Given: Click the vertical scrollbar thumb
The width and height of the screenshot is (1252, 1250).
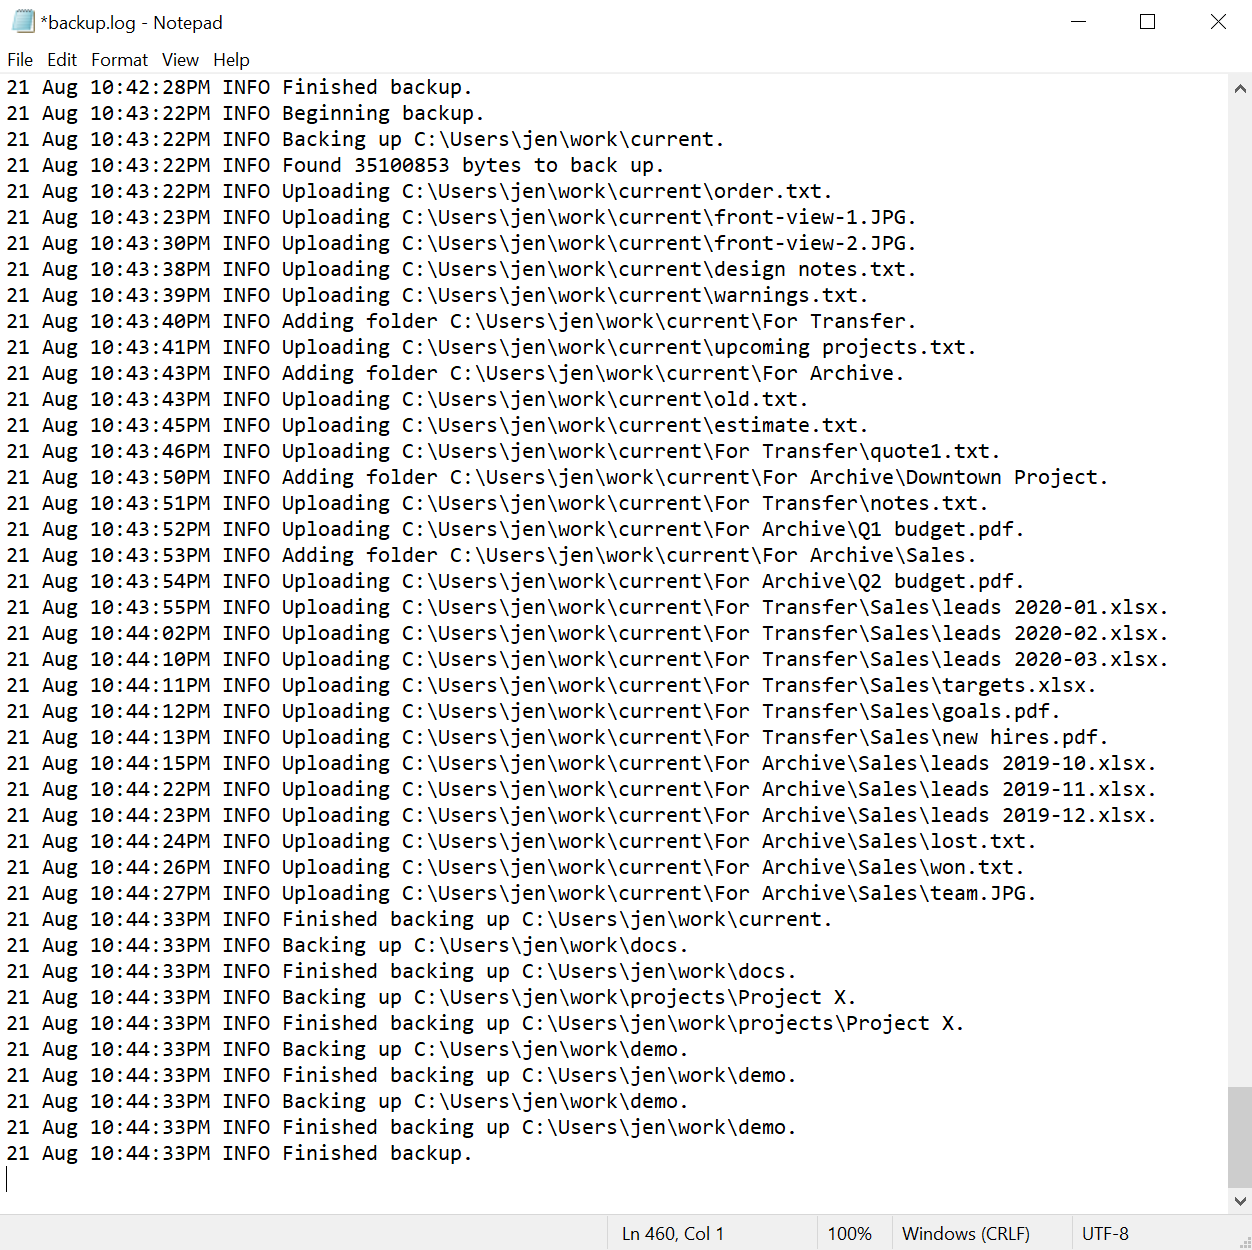Looking at the screenshot, I should point(1240,1136).
